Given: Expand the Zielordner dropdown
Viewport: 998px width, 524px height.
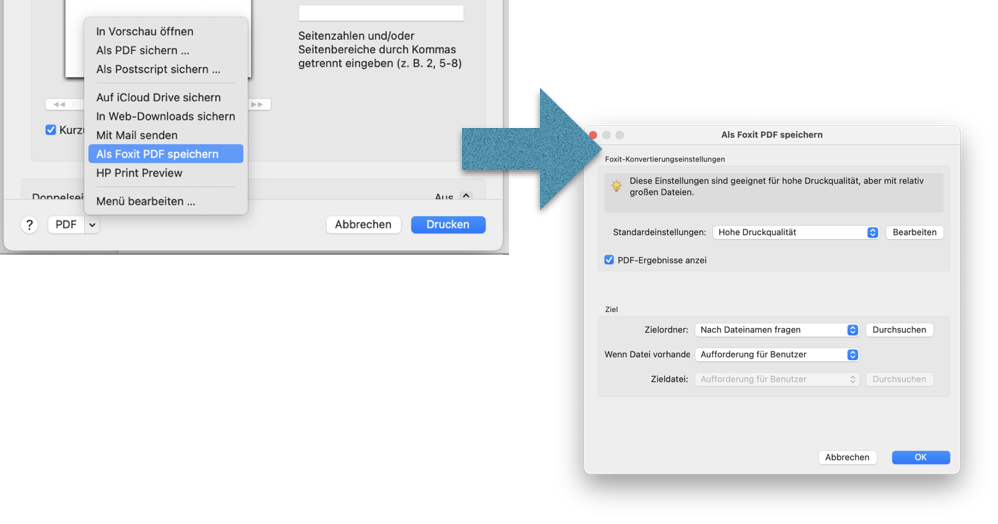Looking at the screenshot, I should click(x=777, y=330).
